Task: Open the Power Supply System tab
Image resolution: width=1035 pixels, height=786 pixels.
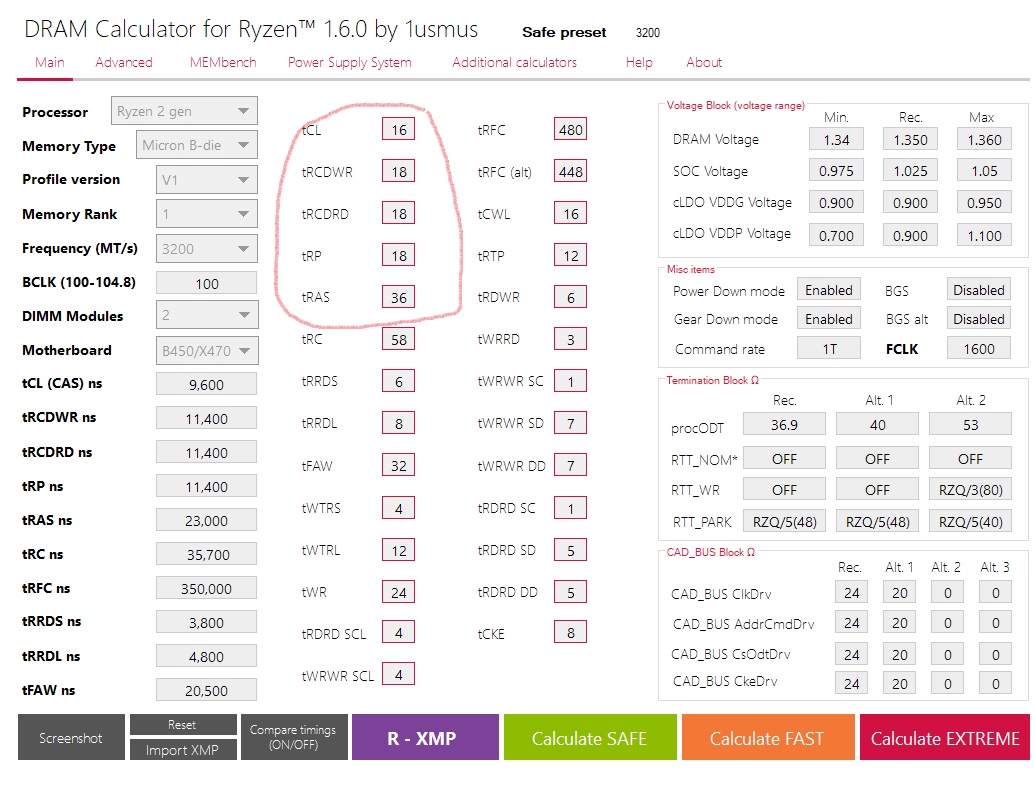Action: click(x=350, y=62)
